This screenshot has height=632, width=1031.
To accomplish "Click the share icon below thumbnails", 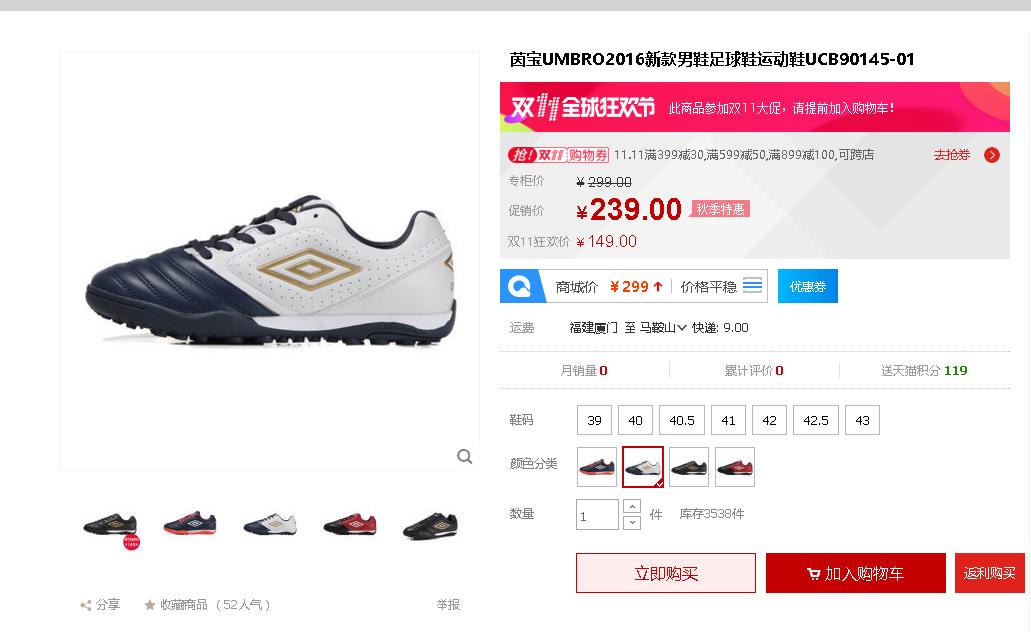I will pos(85,605).
